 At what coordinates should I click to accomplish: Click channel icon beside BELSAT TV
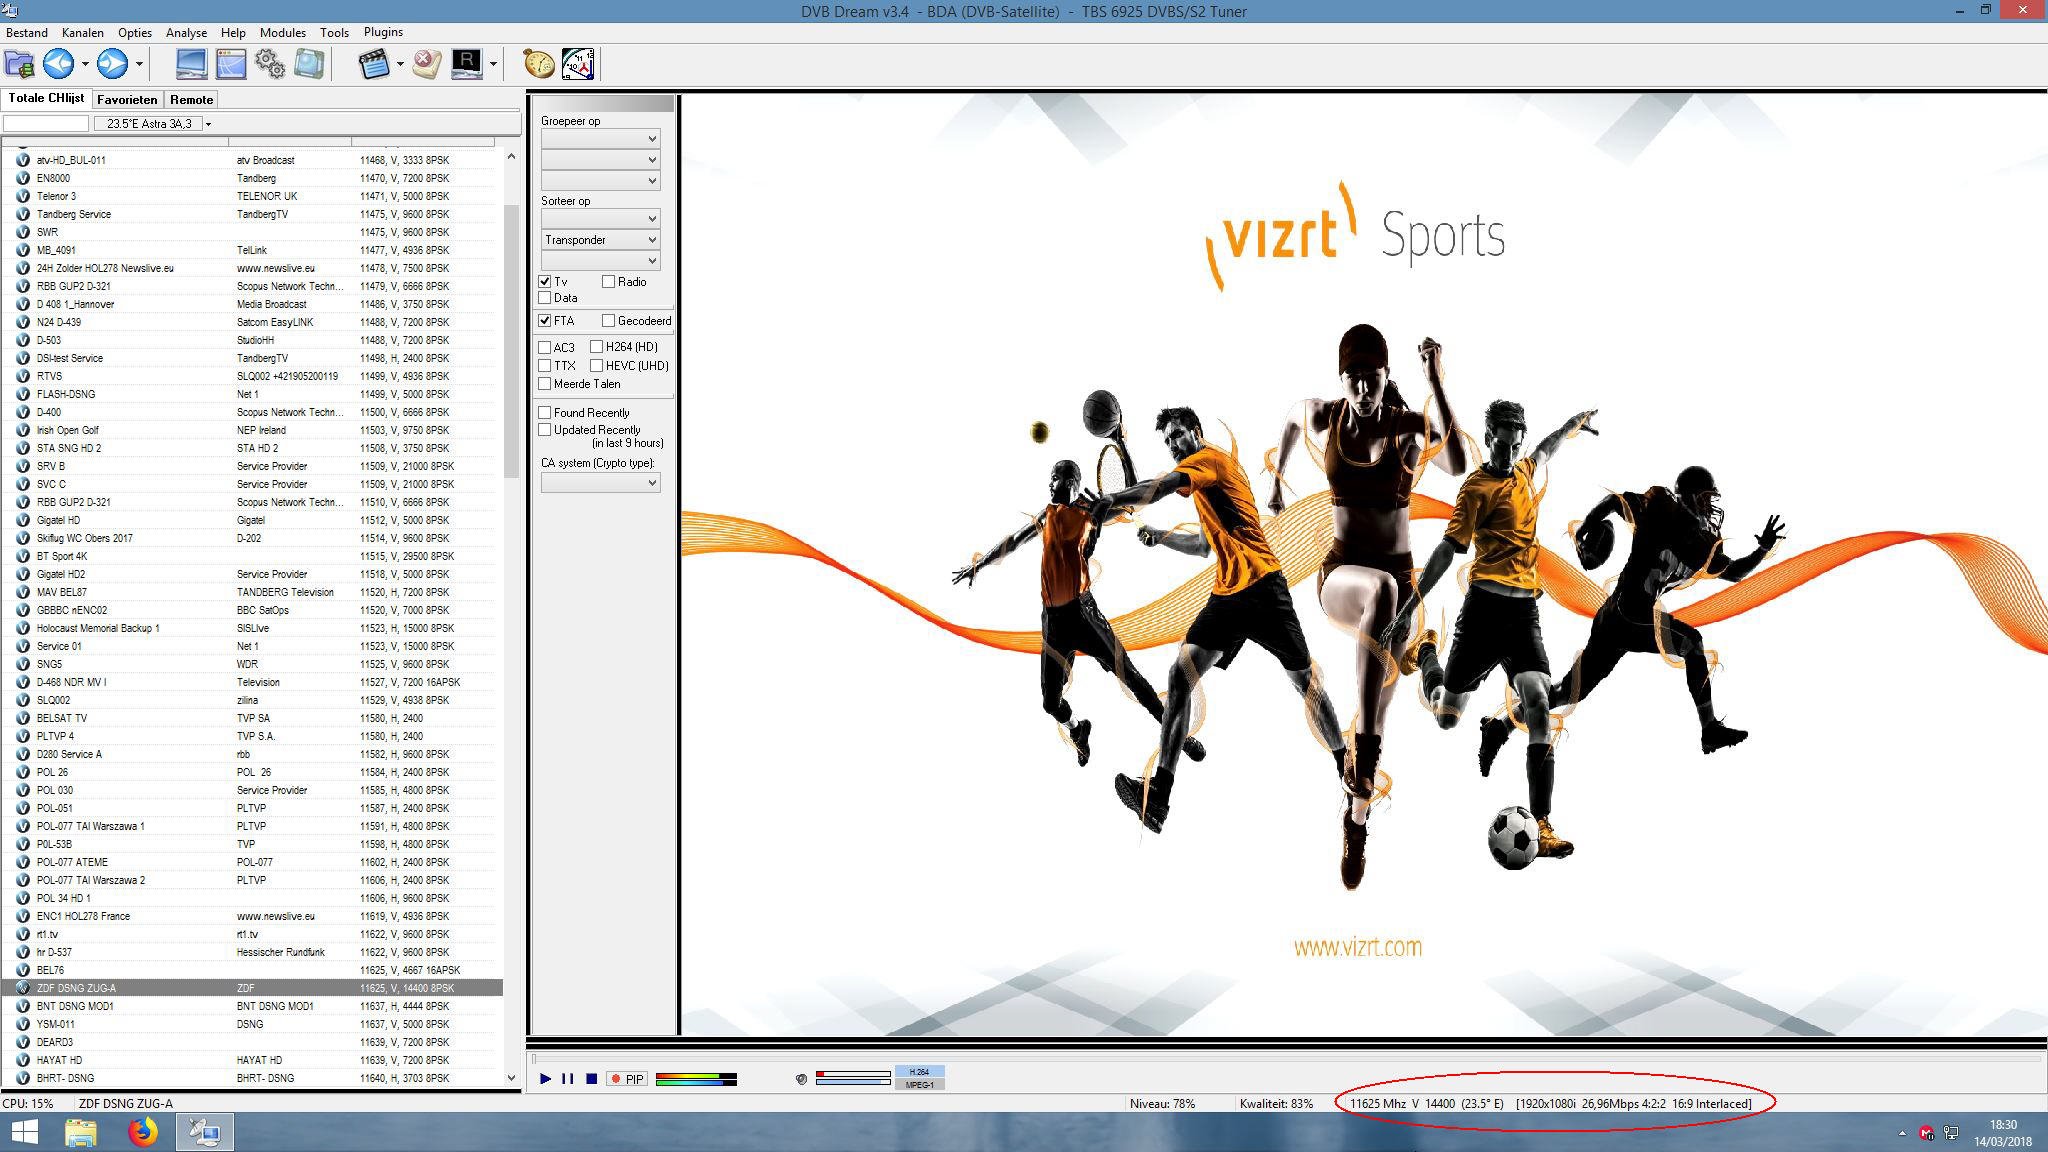(x=22, y=718)
